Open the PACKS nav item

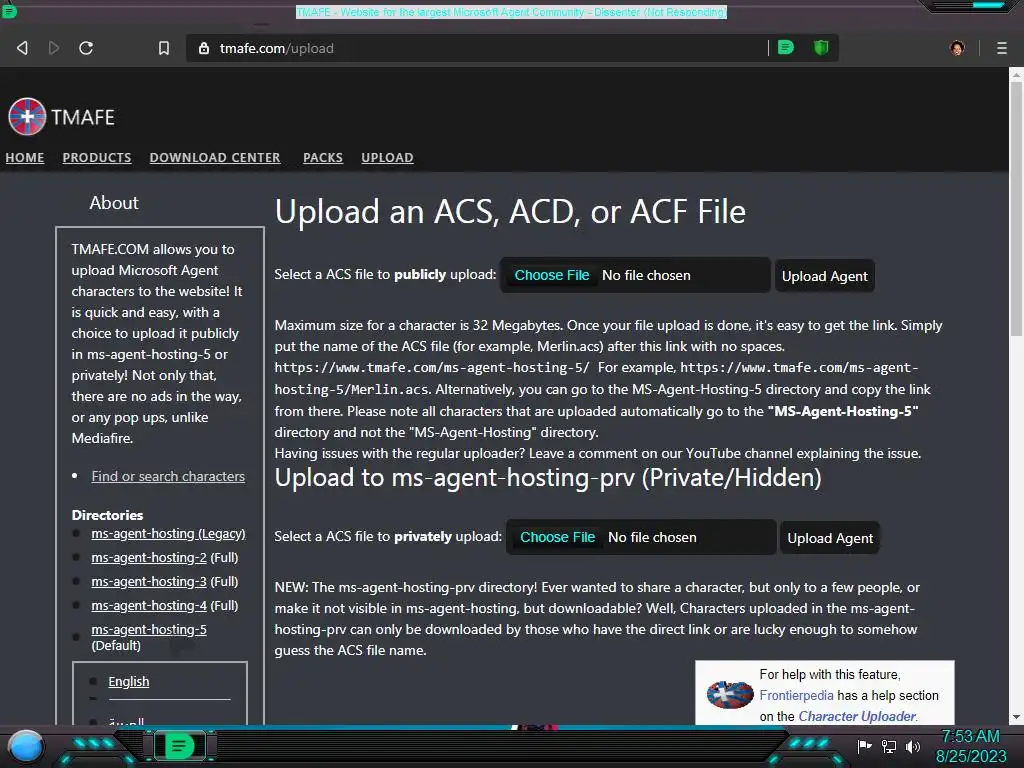click(323, 158)
